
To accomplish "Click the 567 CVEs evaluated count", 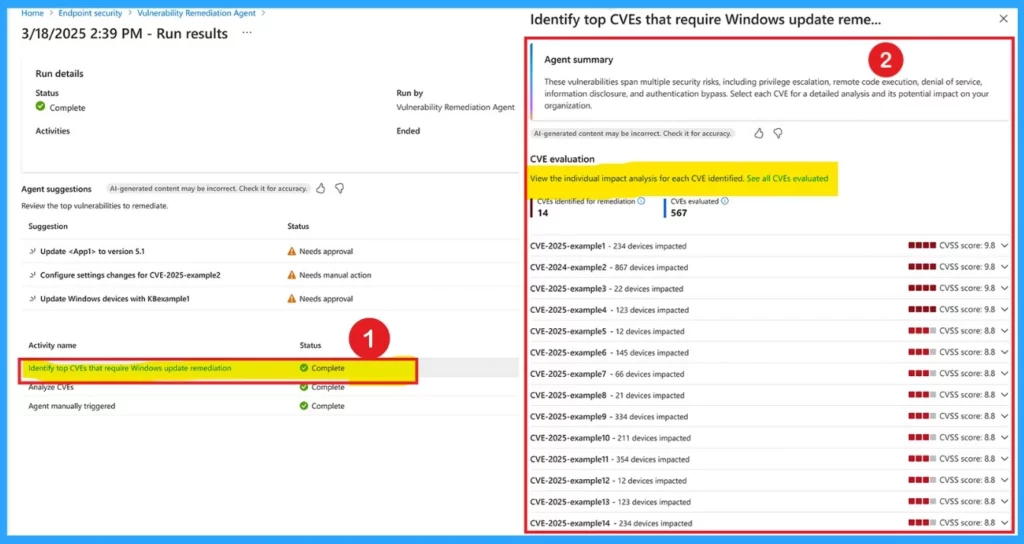I will point(679,213).
